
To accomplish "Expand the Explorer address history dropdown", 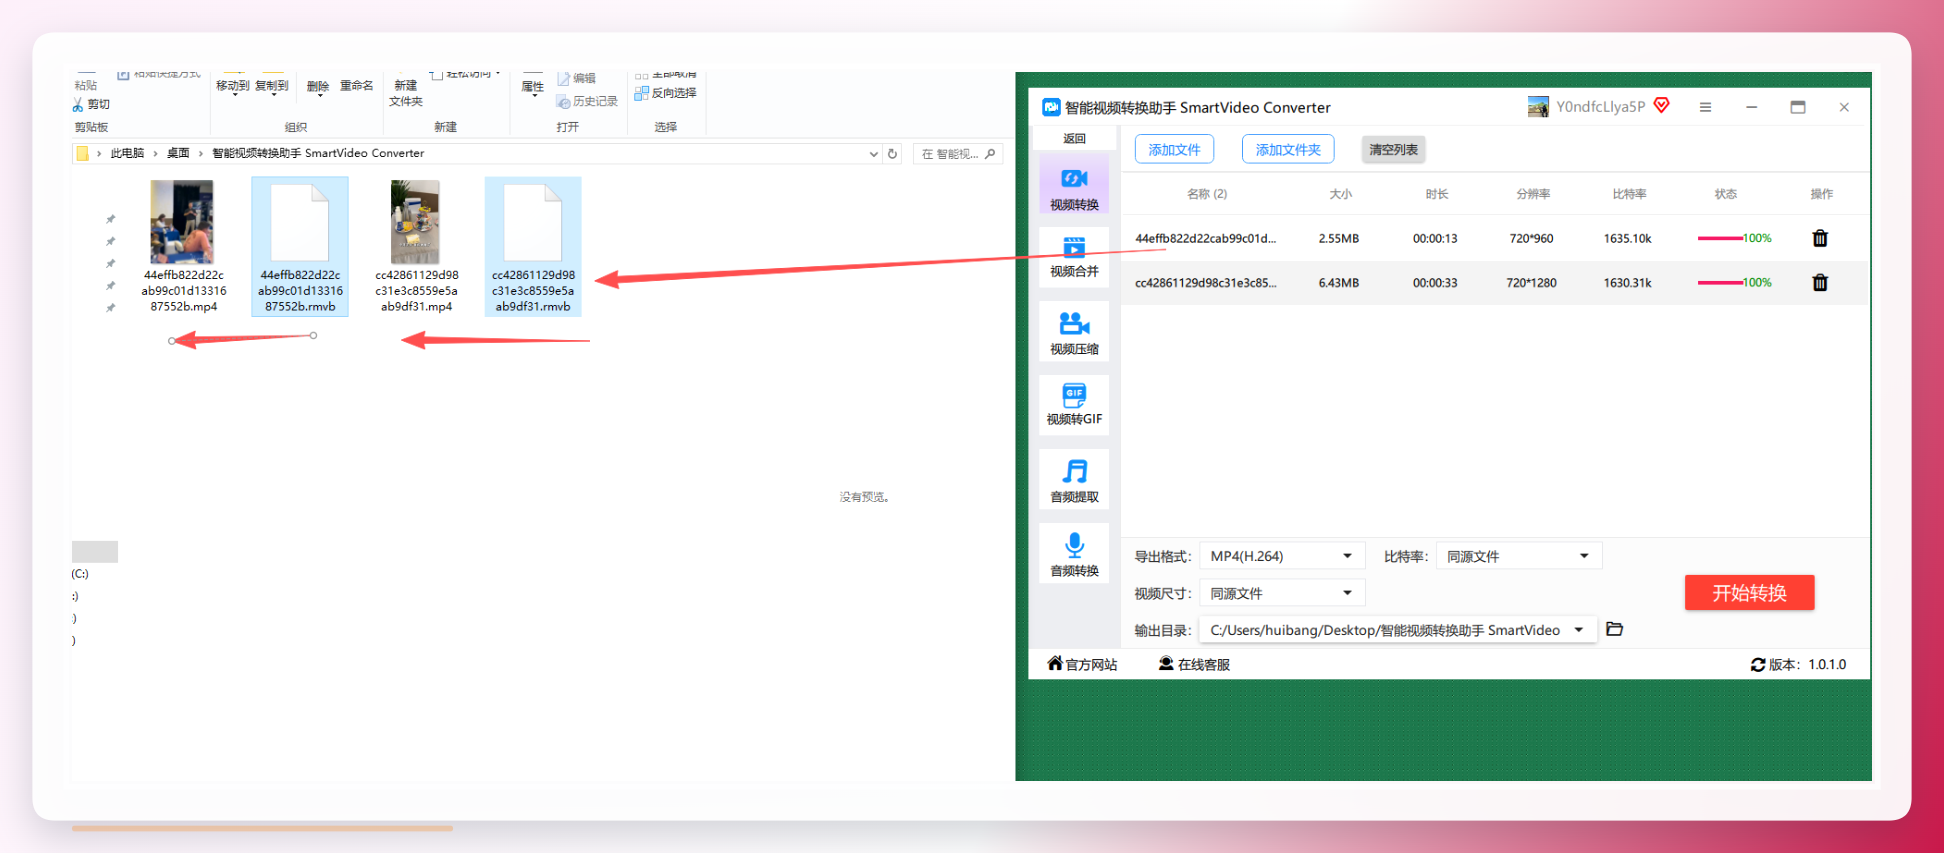I will pyautogui.click(x=873, y=154).
